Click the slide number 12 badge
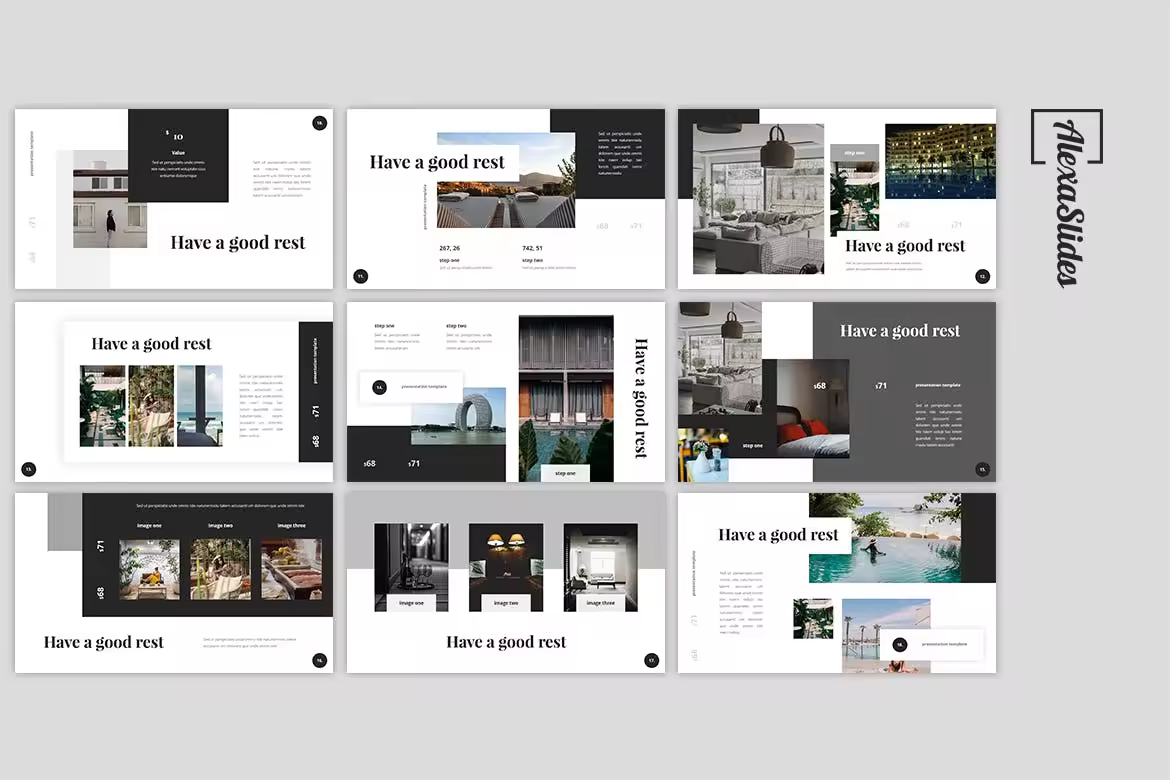The height and width of the screenshot is (780, 1170). (982, 276)
